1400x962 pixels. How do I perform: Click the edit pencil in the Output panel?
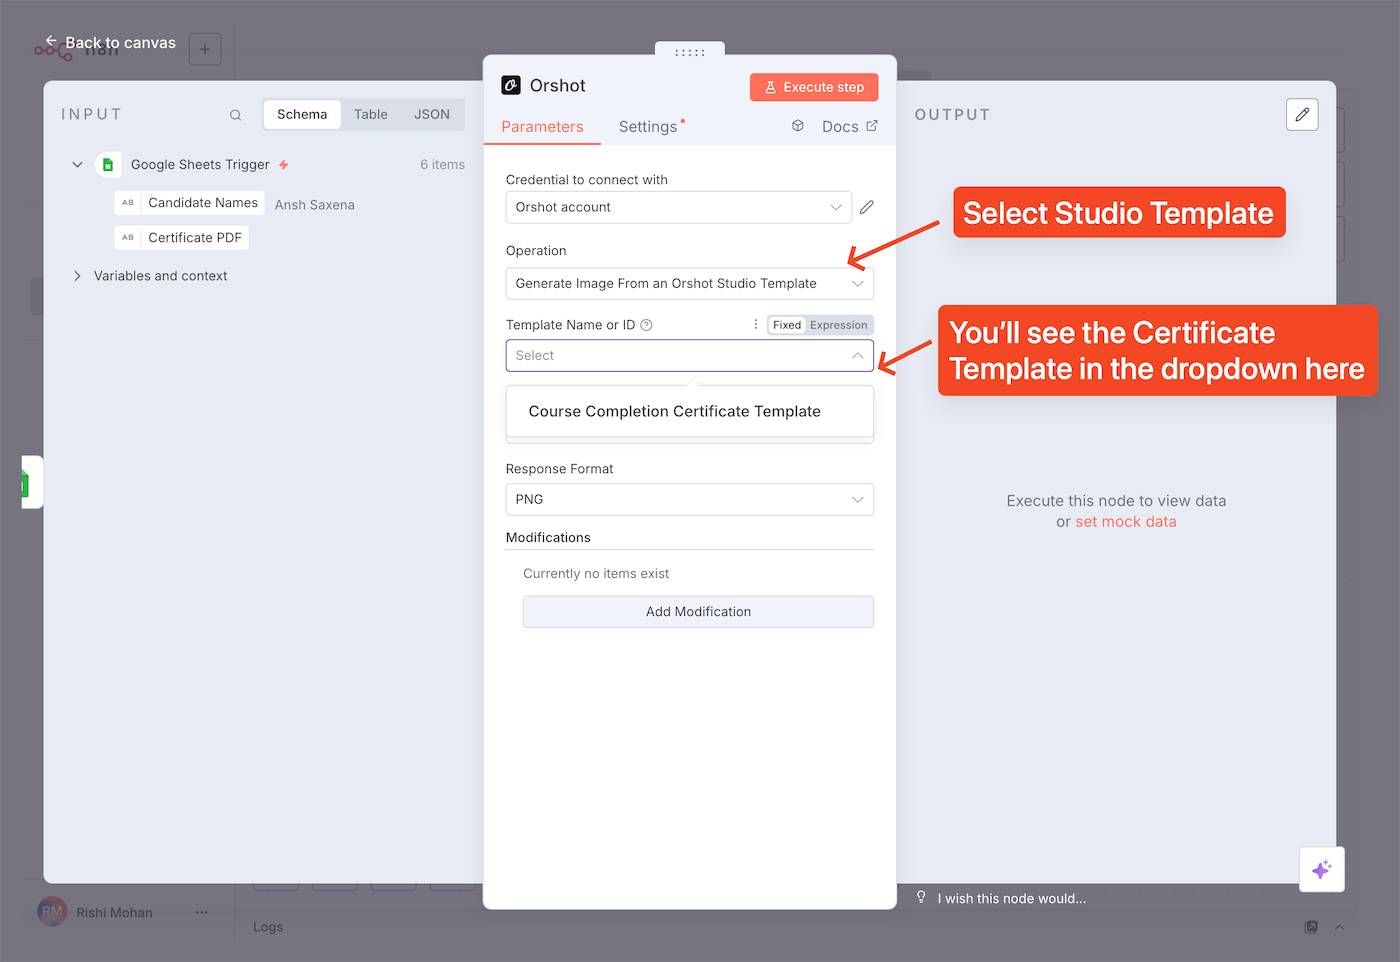tap(1302, 115)
